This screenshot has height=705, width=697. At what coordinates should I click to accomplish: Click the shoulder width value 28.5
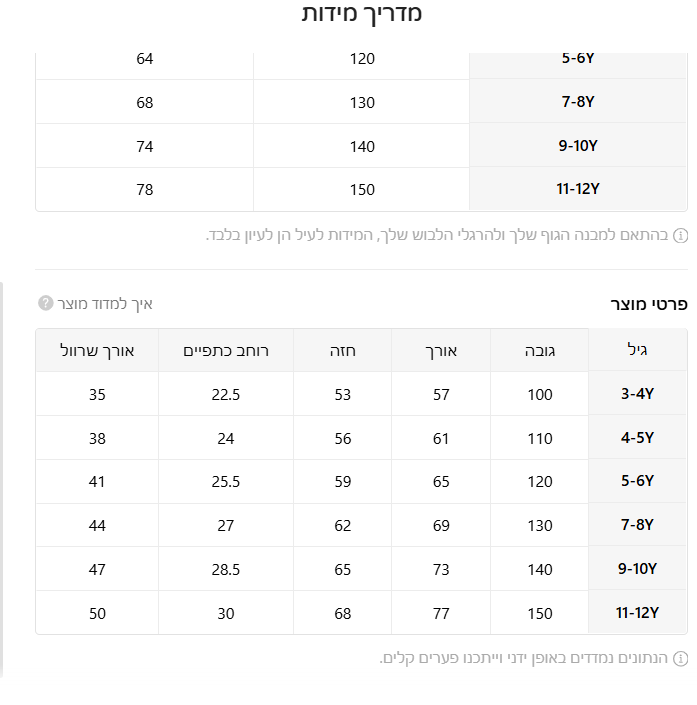click(225, 569)
